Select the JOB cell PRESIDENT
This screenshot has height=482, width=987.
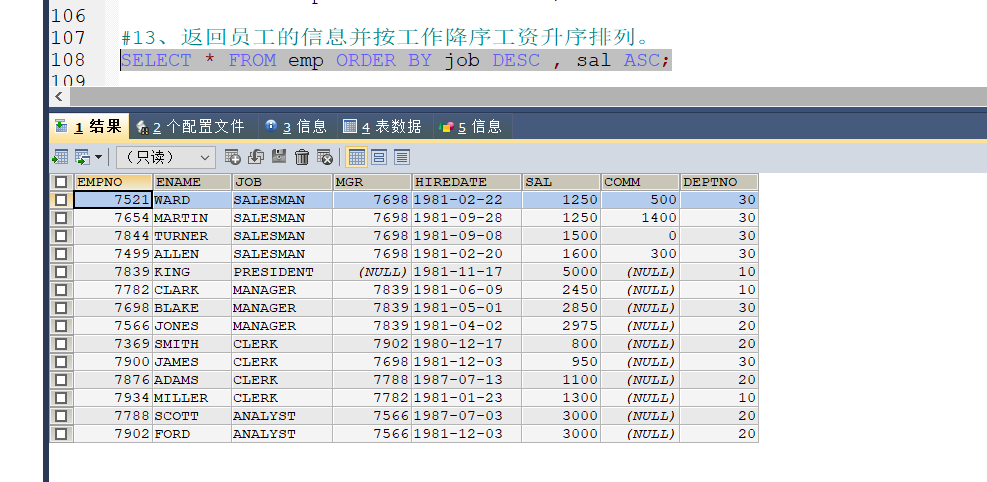(x=282, y=272)
